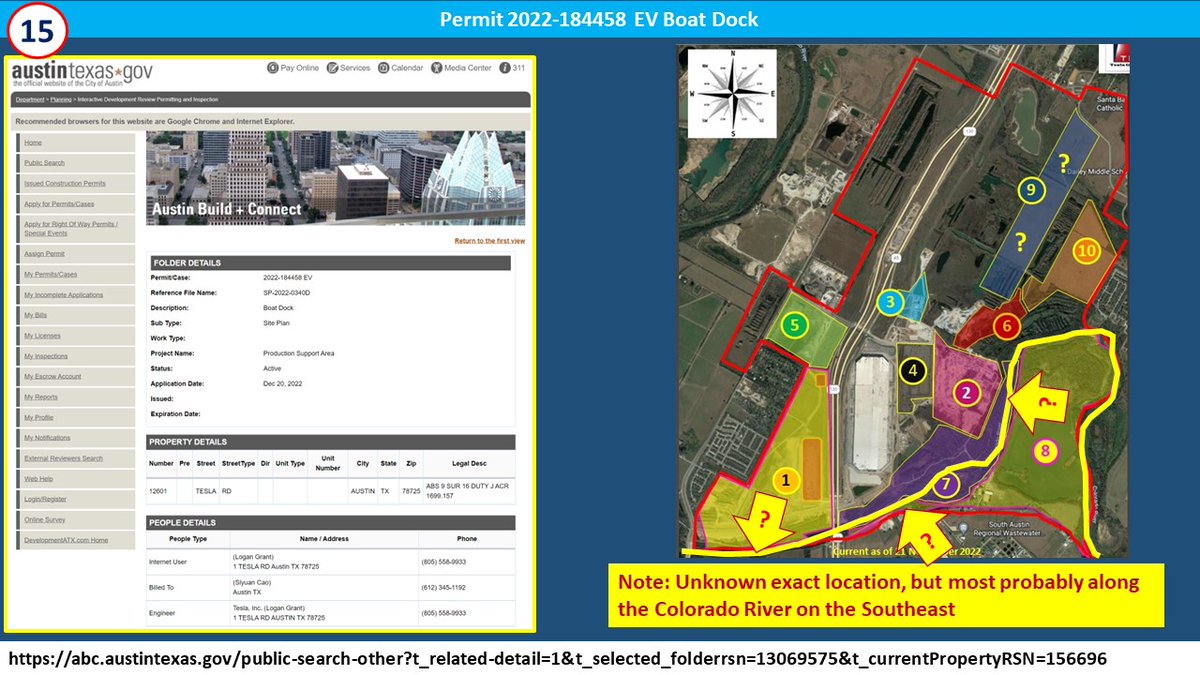Click the Tesla, Inc. (Logan Grant) entry
Image resolution: width=1200 pixels, height=675 pixels.
tap(276, 608)
